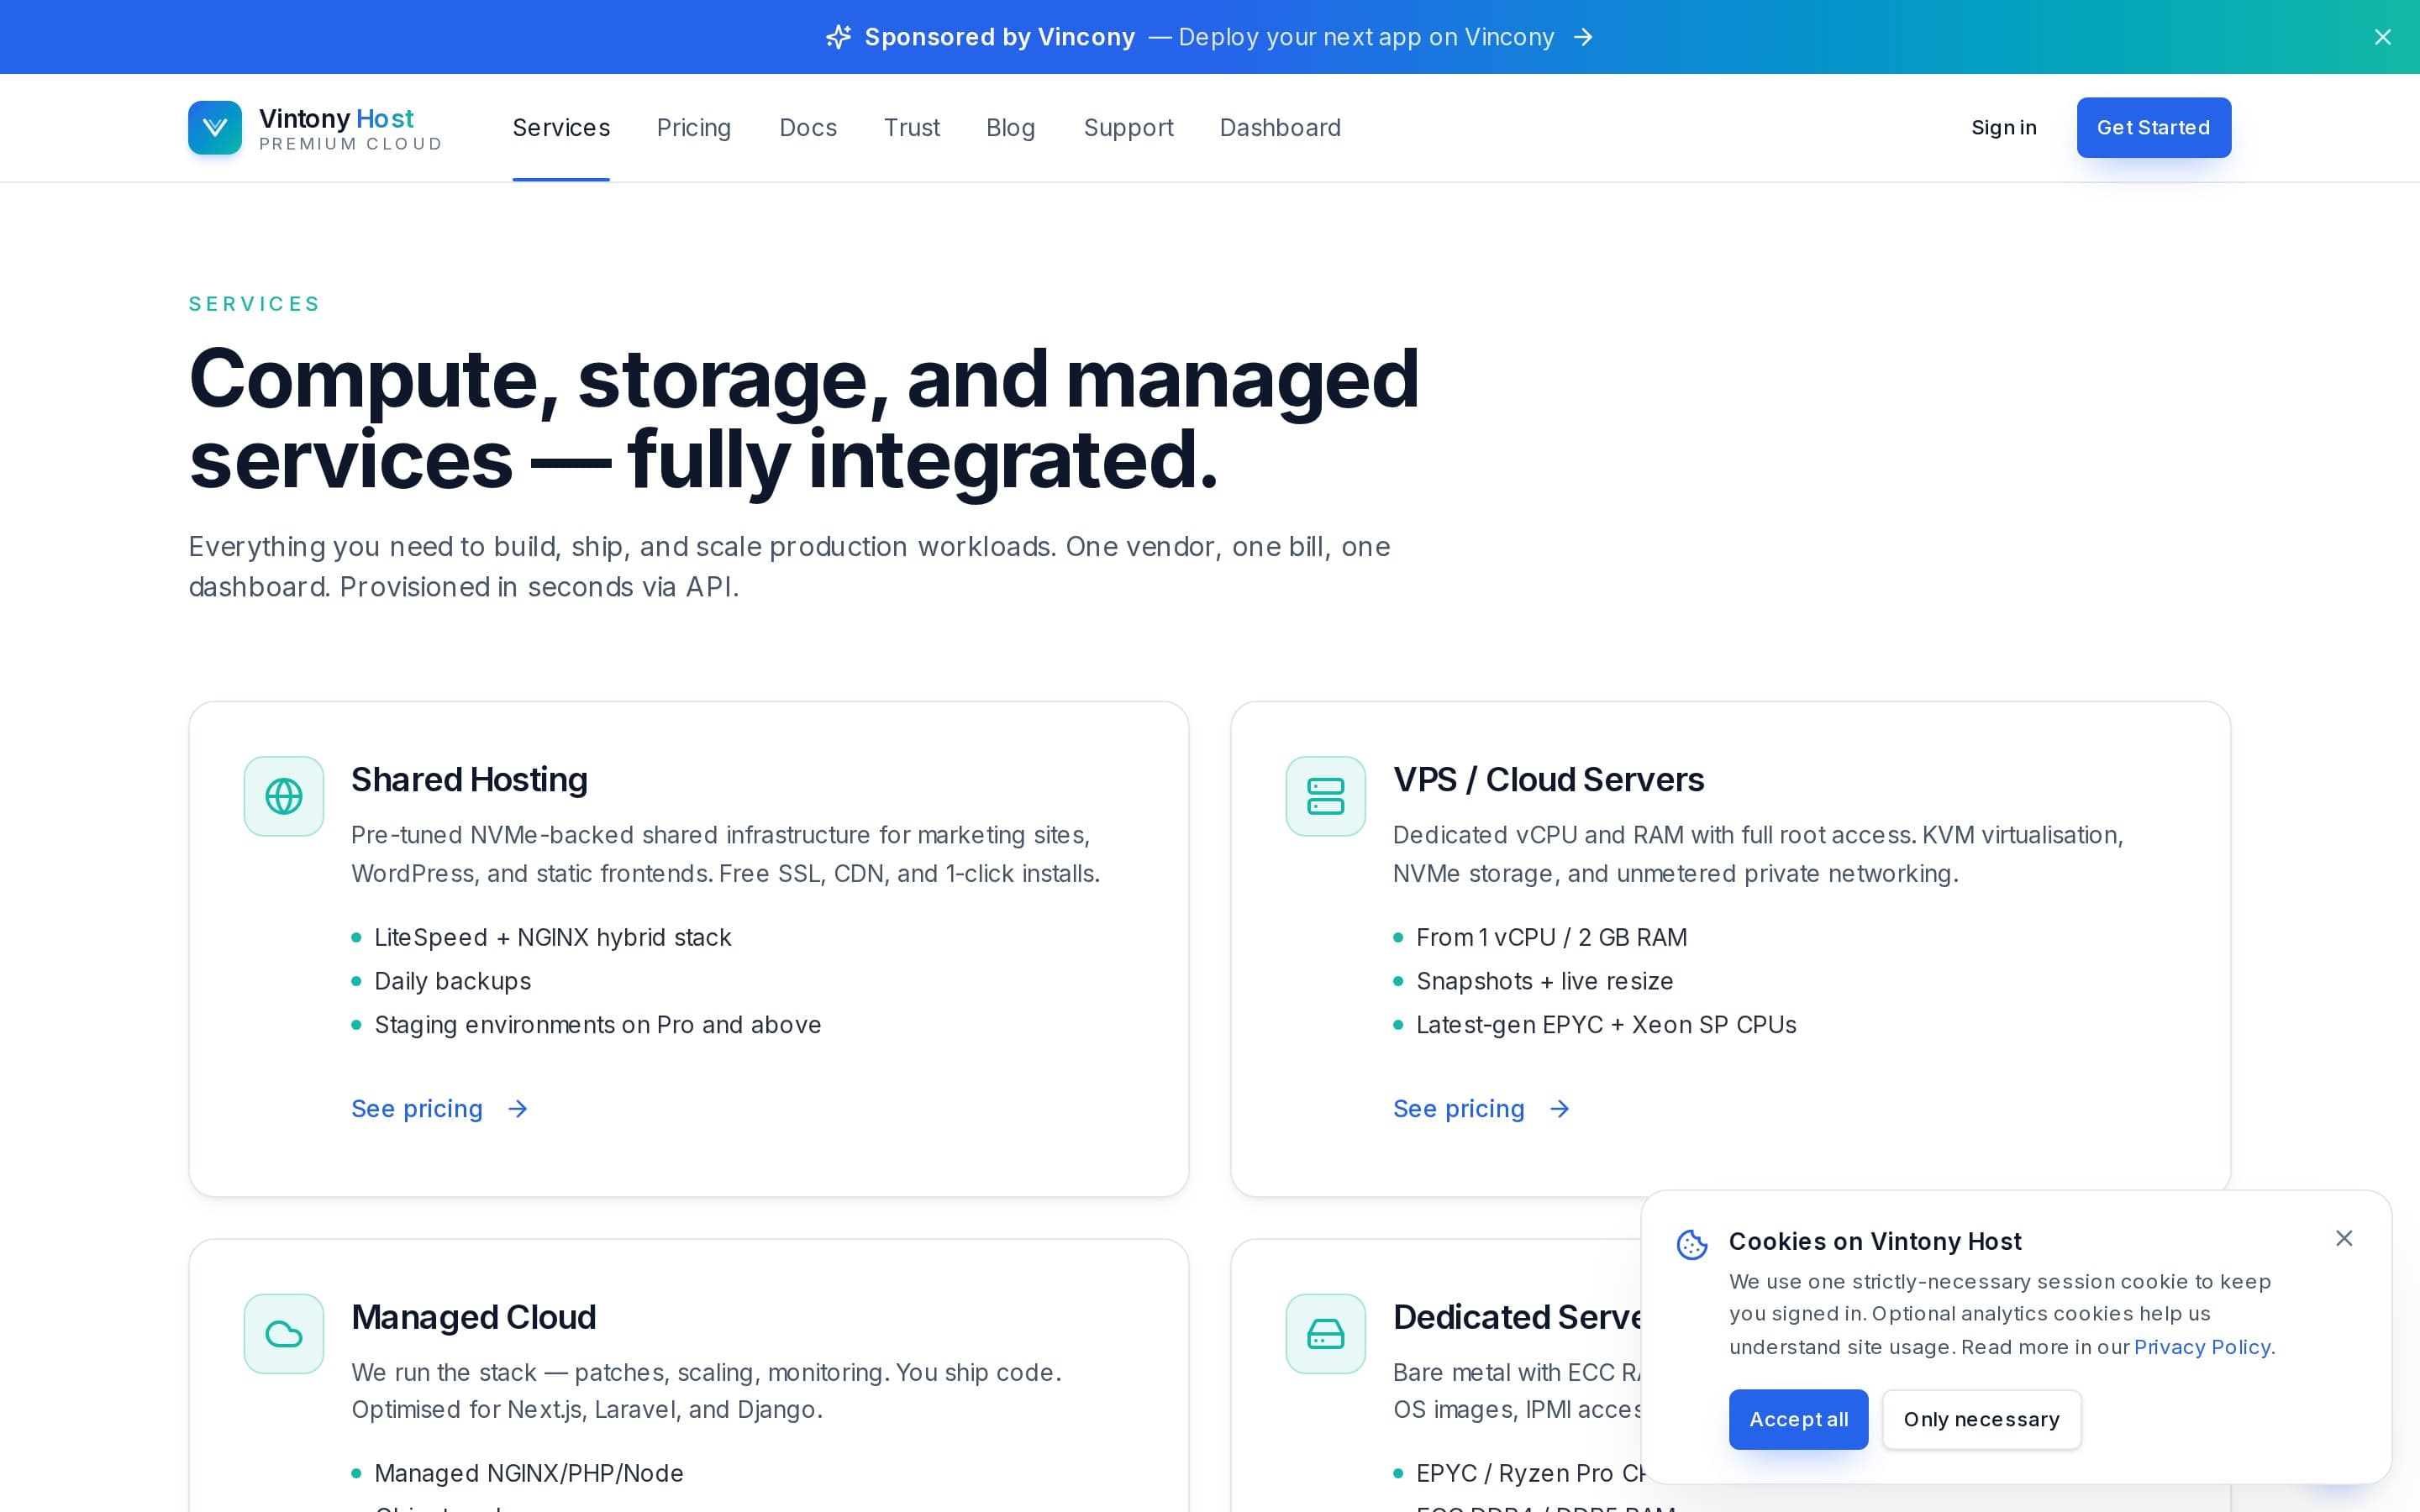The height and width of the screenshot is (1512, 2420).
Task: Click the Managed Cloud card title
Action: [x=473, y=1317]
